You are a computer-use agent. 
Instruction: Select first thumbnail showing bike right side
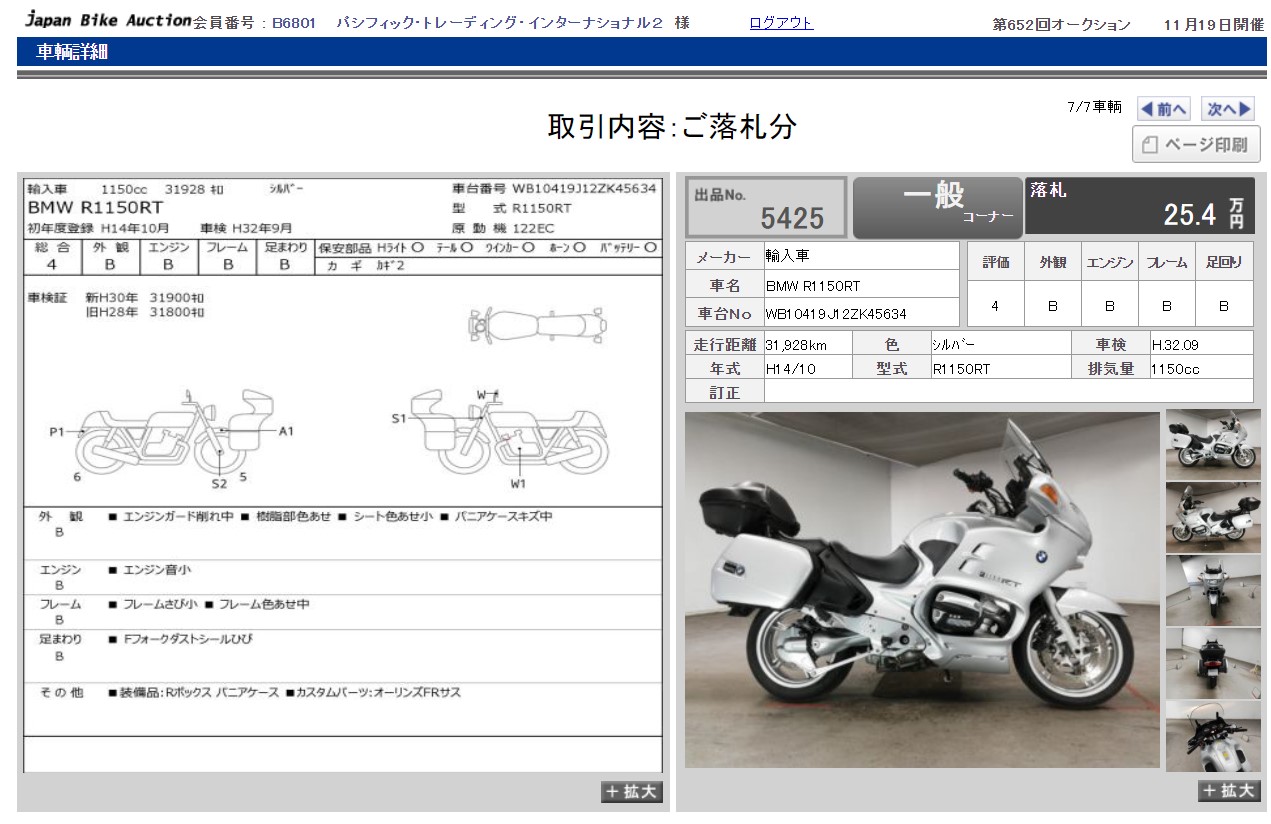coord(1213,445)
